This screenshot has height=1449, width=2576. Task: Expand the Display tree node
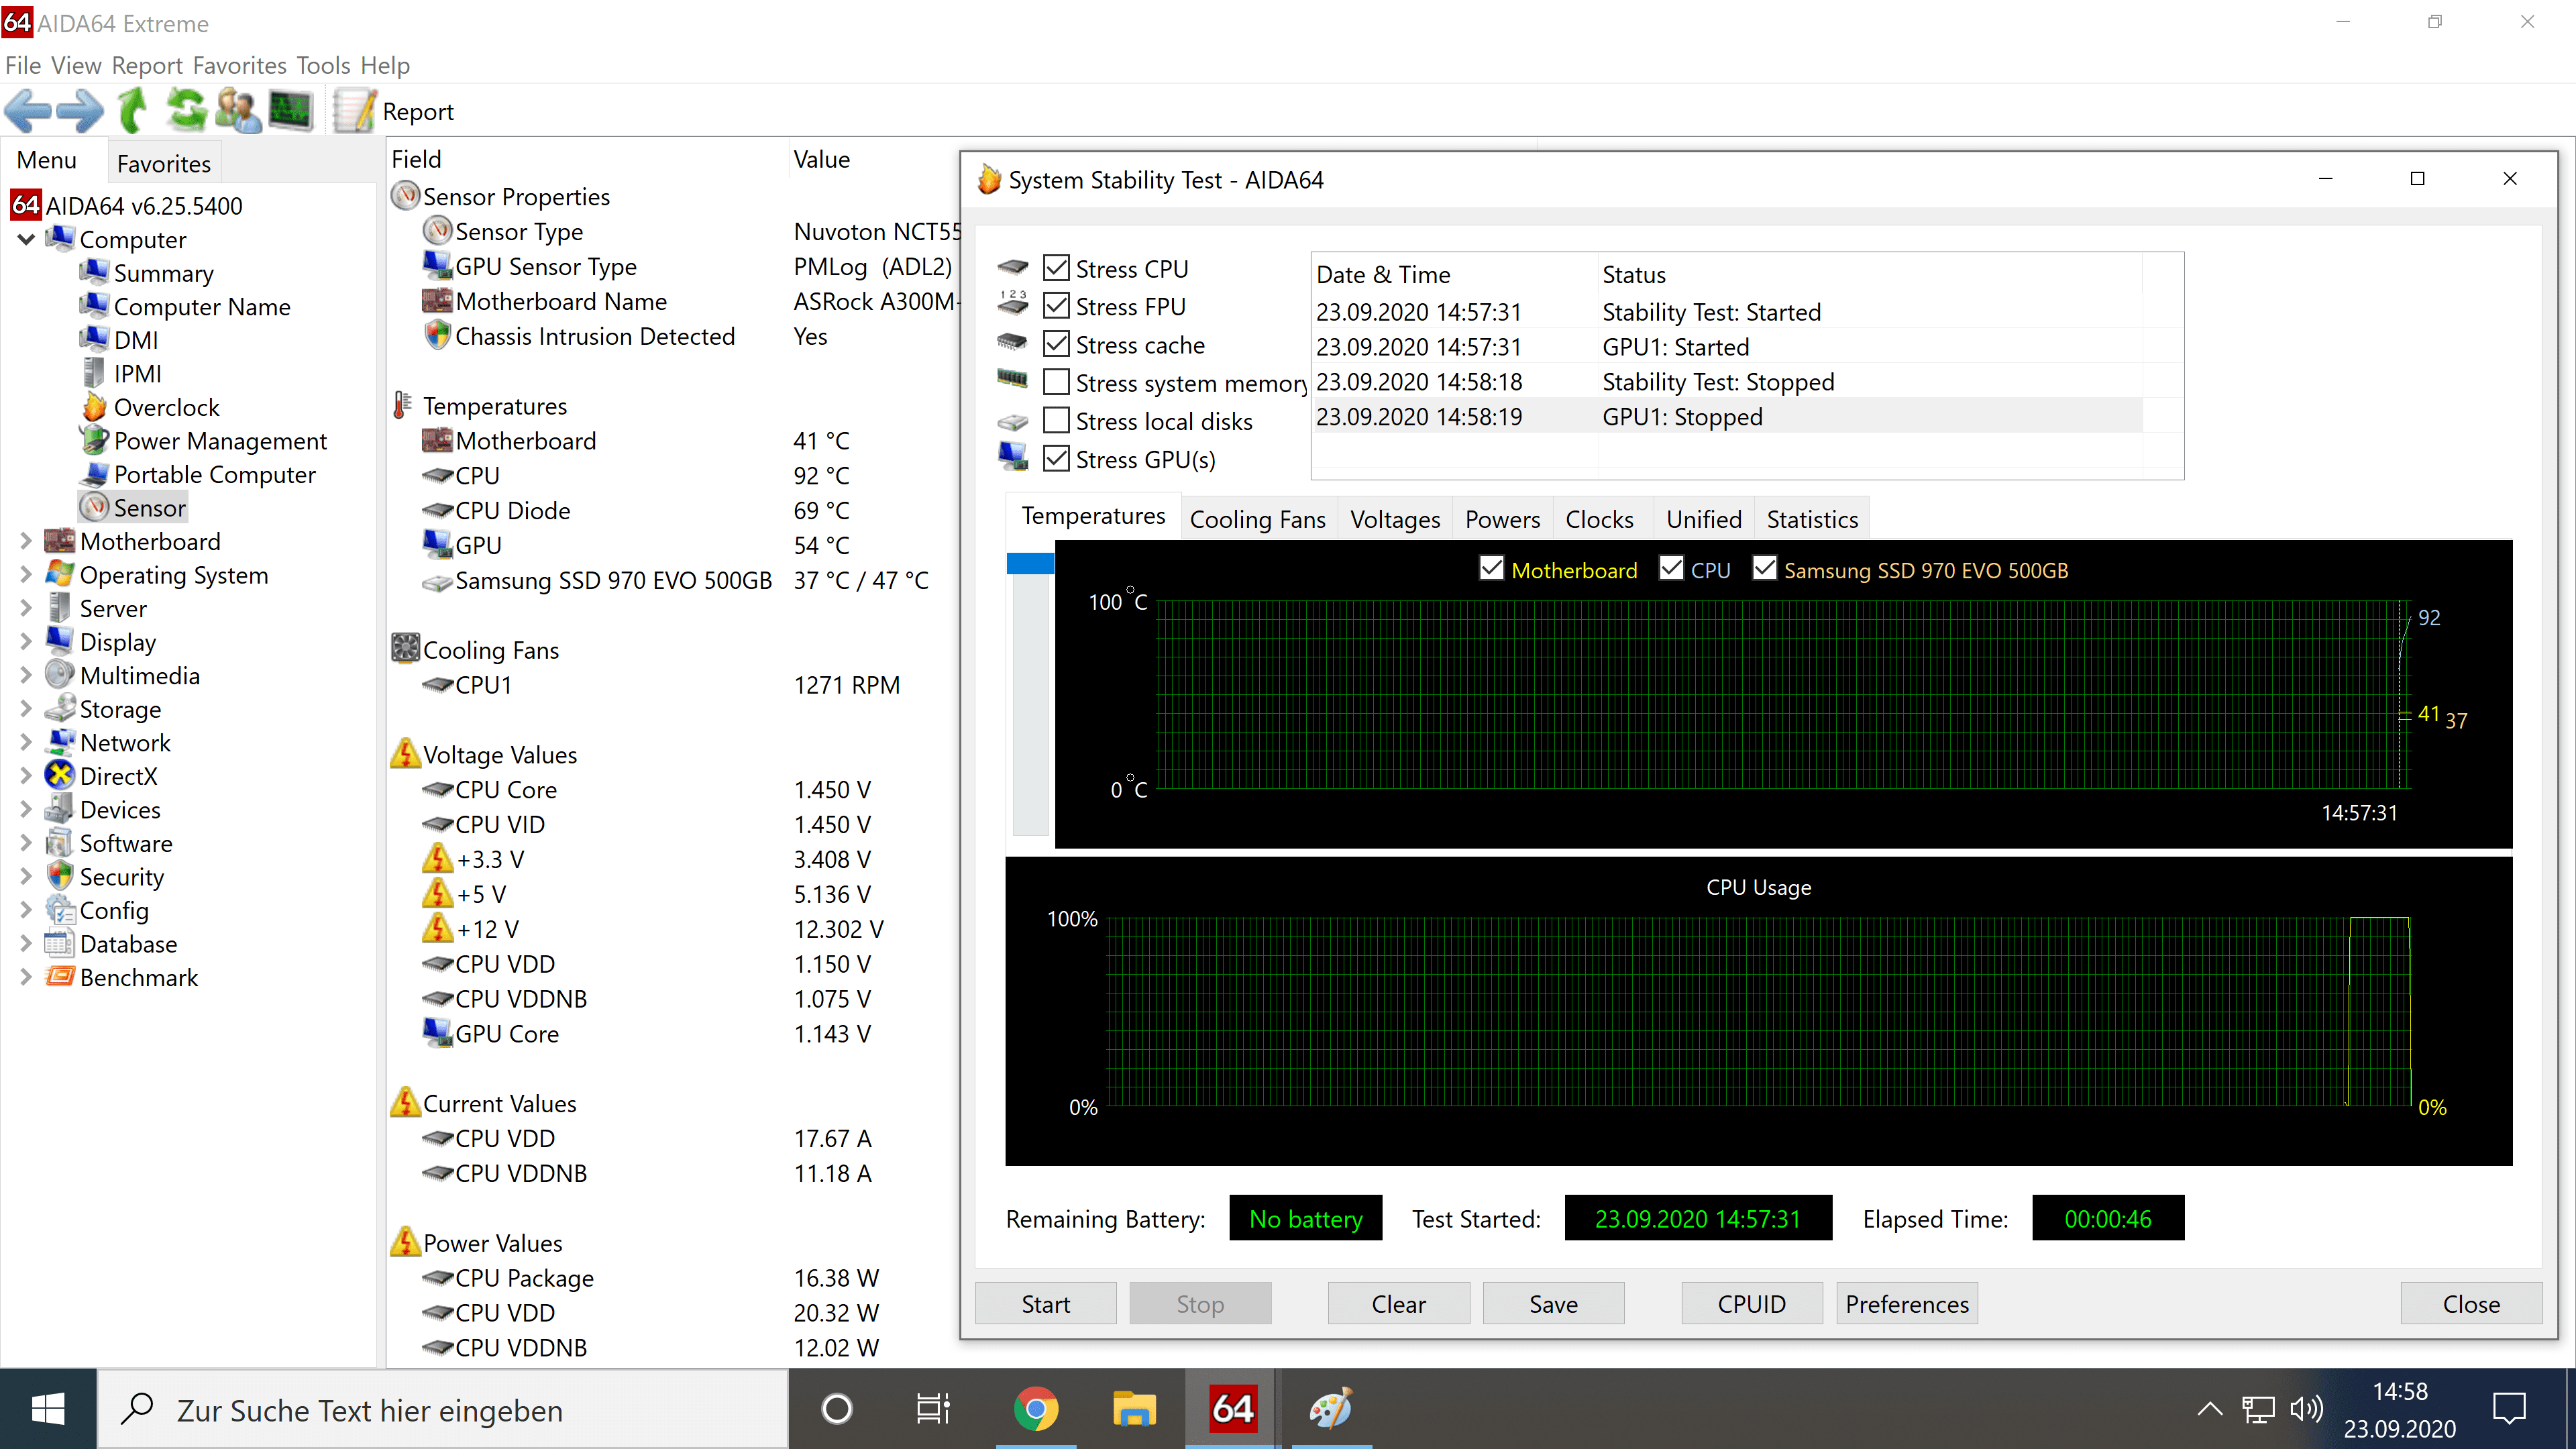[x=27, y=641]
